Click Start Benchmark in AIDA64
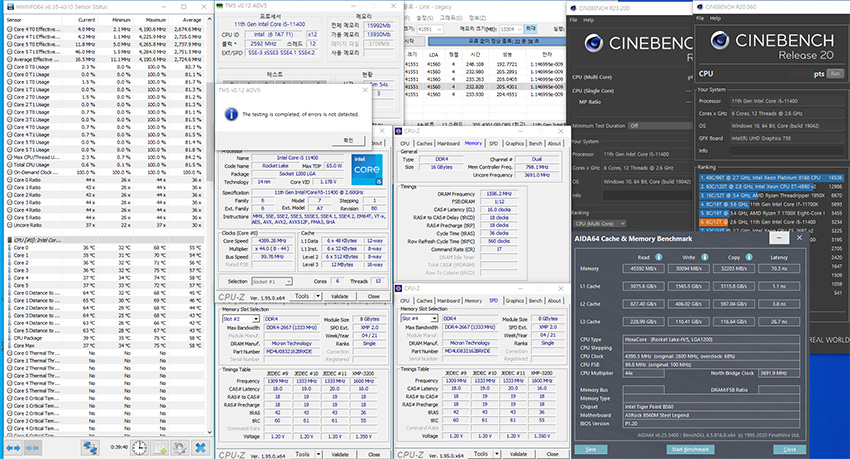The image size is (850, 459). click(690, 449)
